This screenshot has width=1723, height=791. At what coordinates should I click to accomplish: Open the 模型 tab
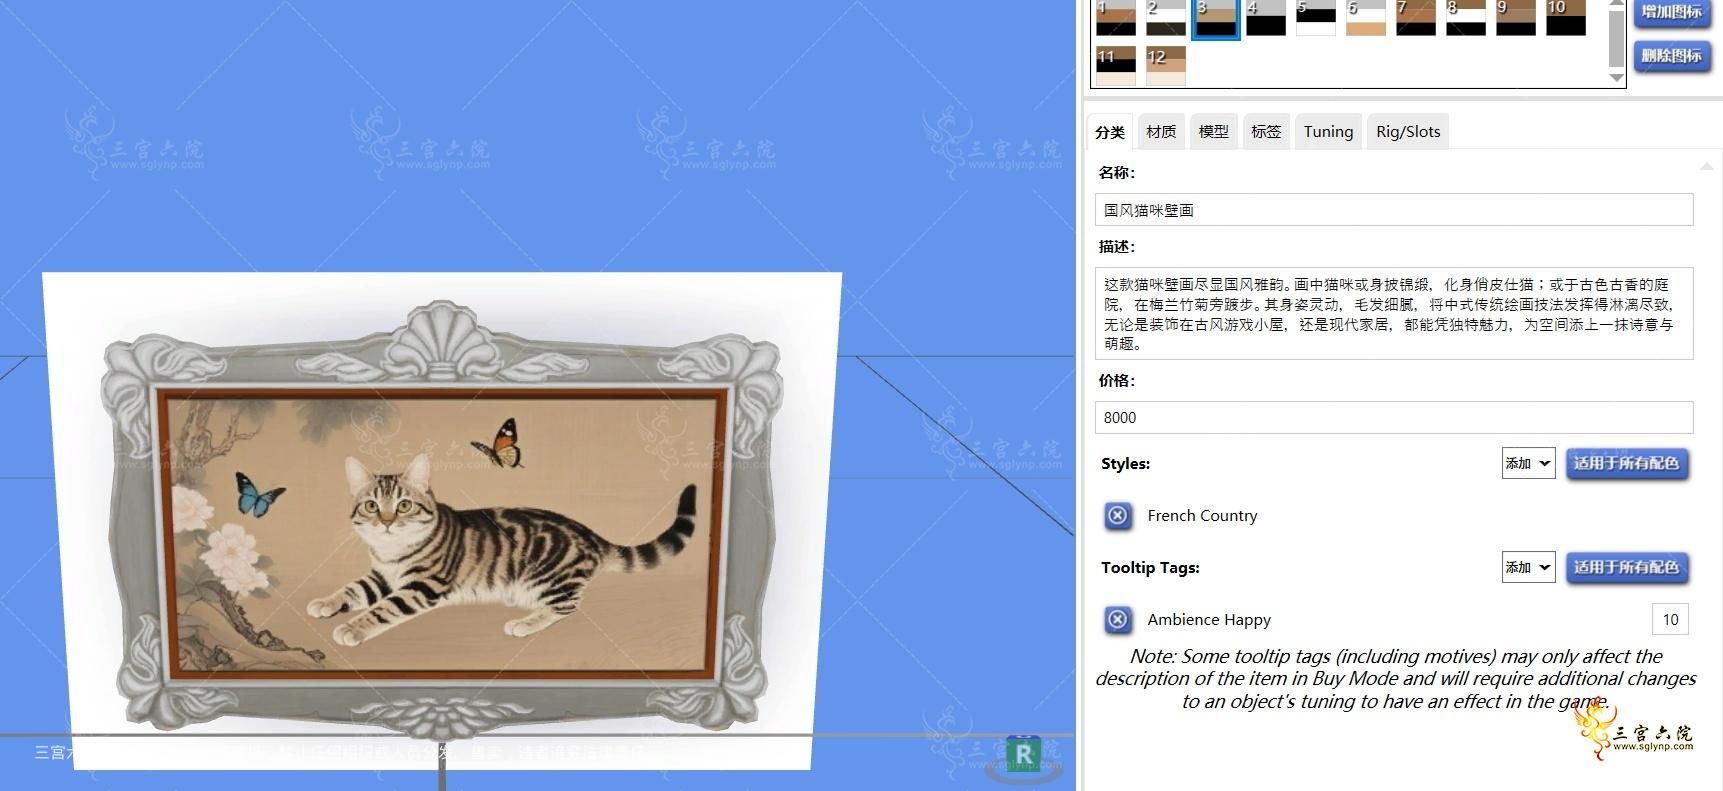(1213, 132)
